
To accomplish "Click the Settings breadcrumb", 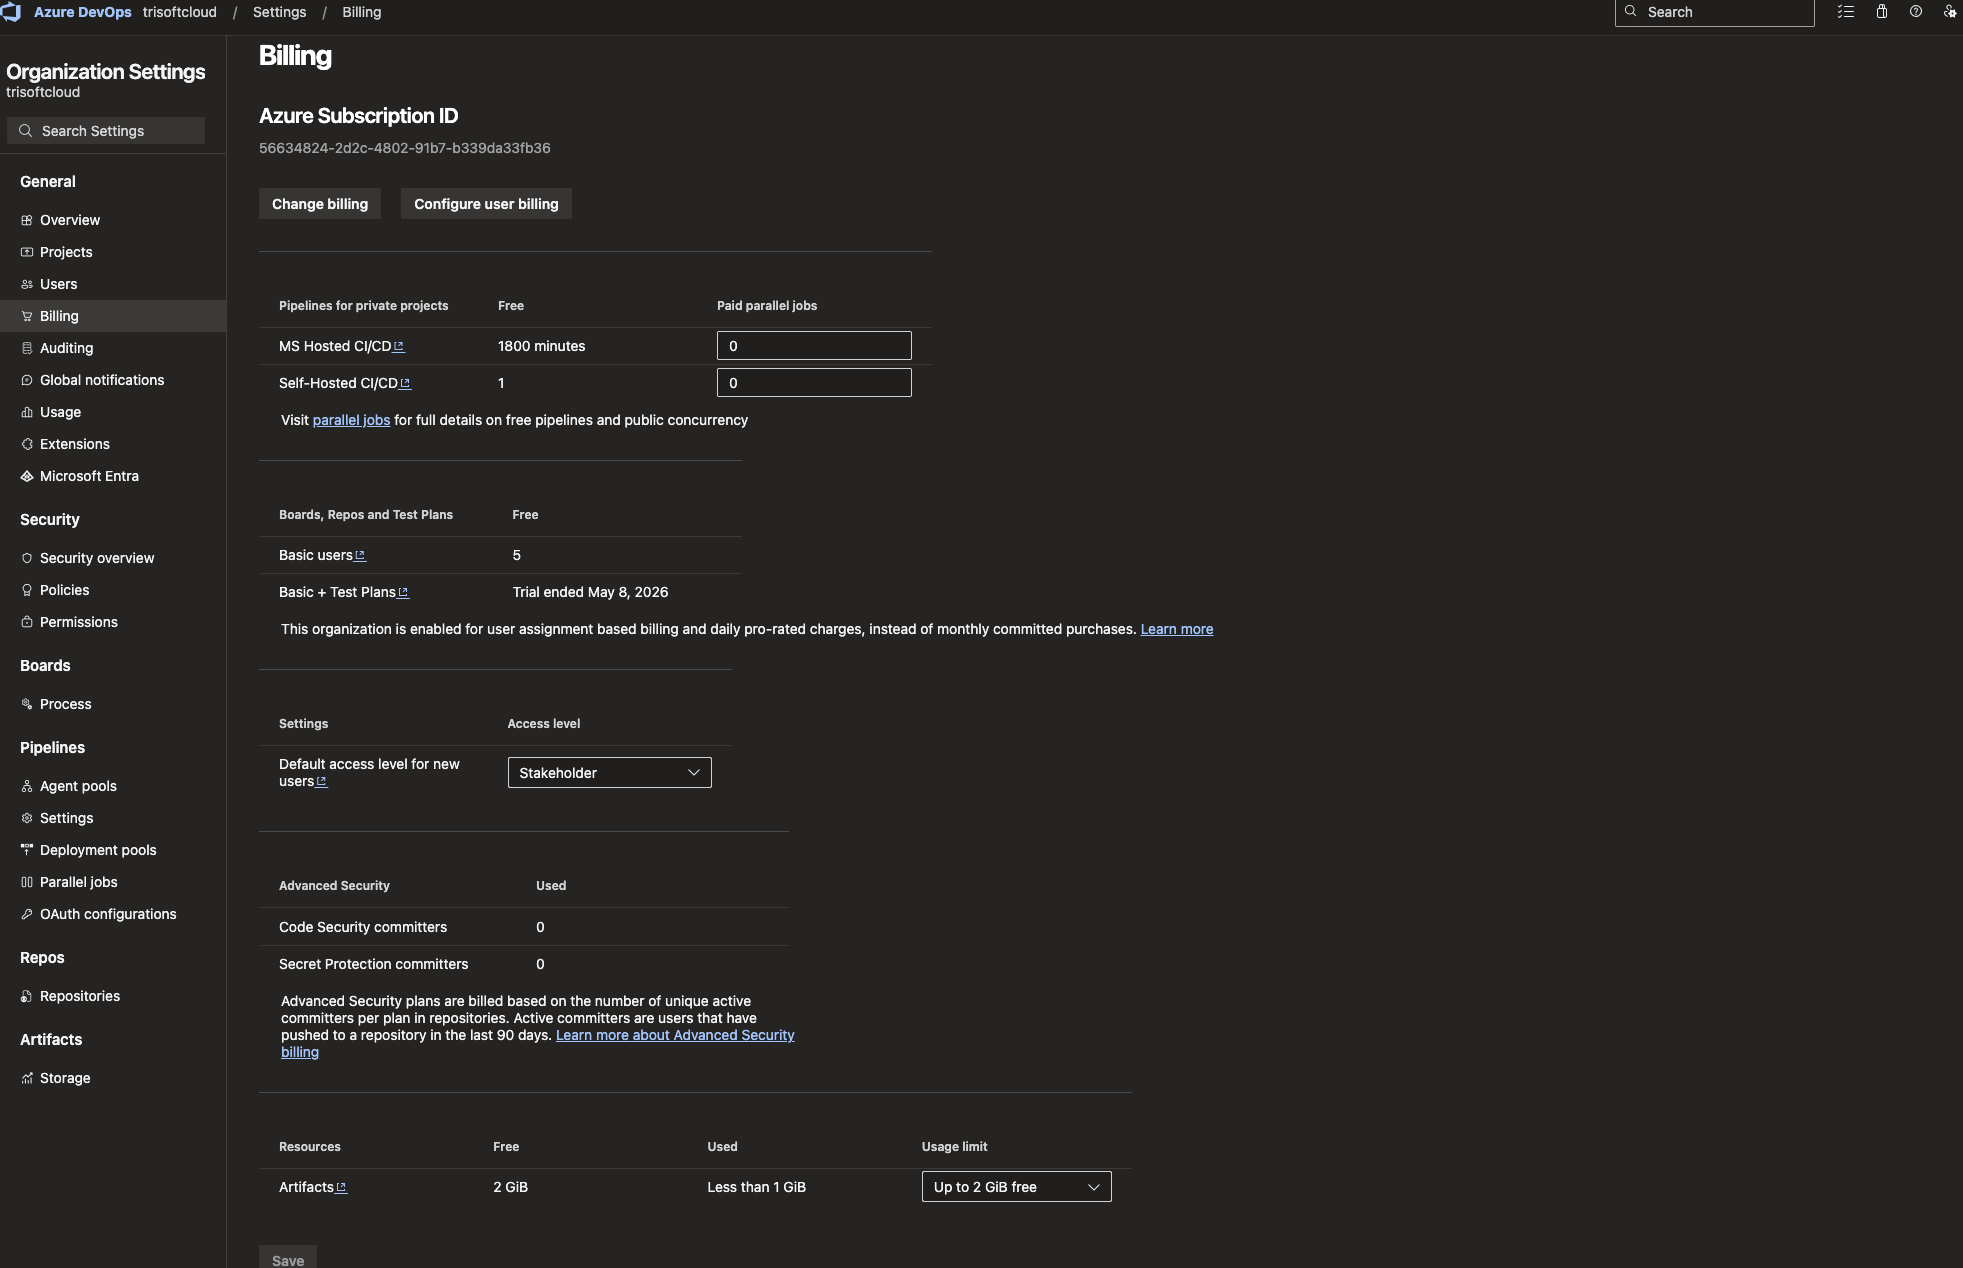I will 279,12.
